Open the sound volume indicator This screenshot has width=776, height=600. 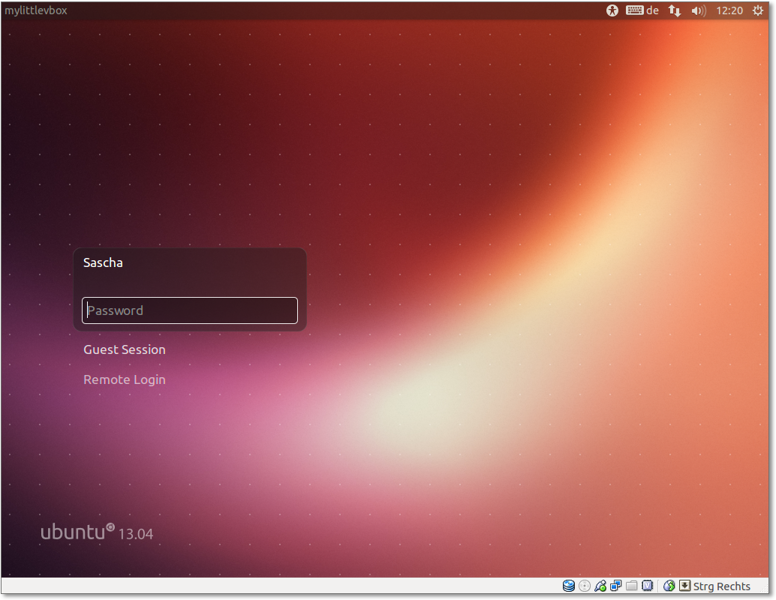(x=698, y=10)
